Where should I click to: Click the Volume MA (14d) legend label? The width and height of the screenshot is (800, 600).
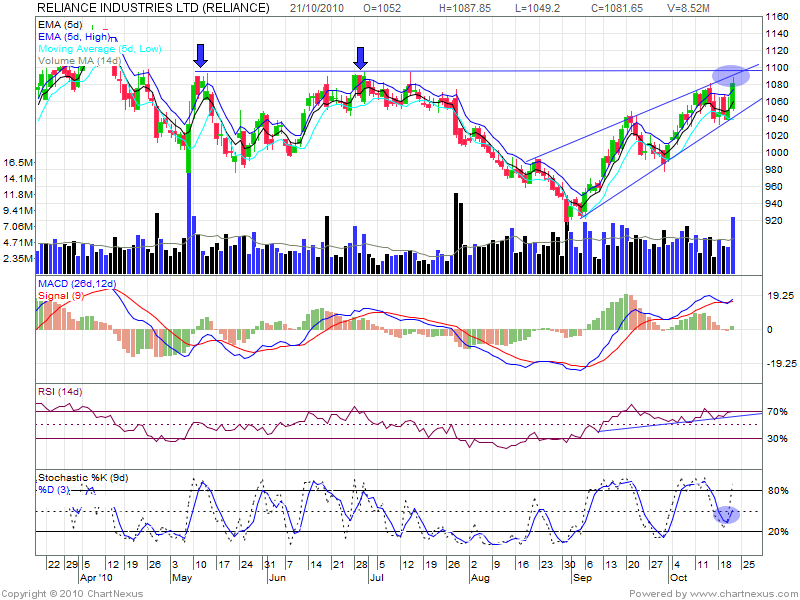click(x=78, y=60)
